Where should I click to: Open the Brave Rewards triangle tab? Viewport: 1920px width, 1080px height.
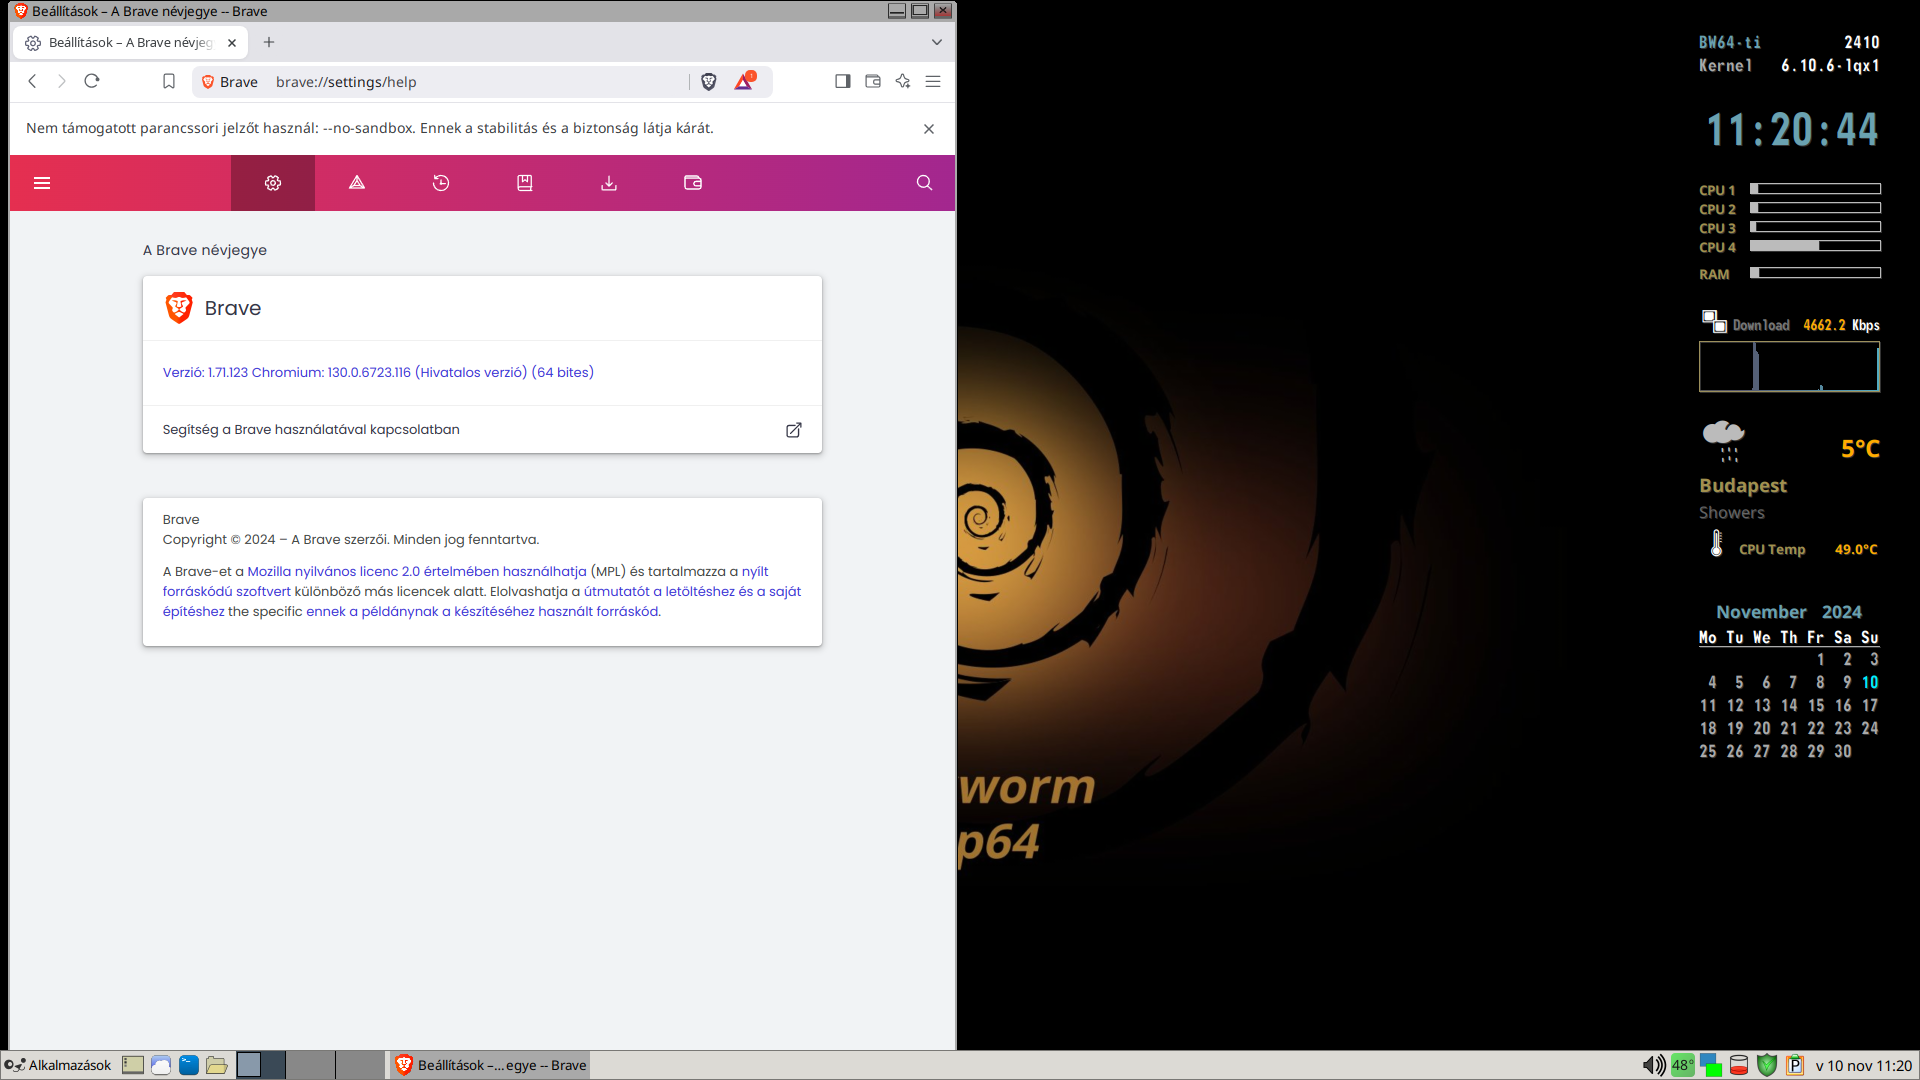357,183
